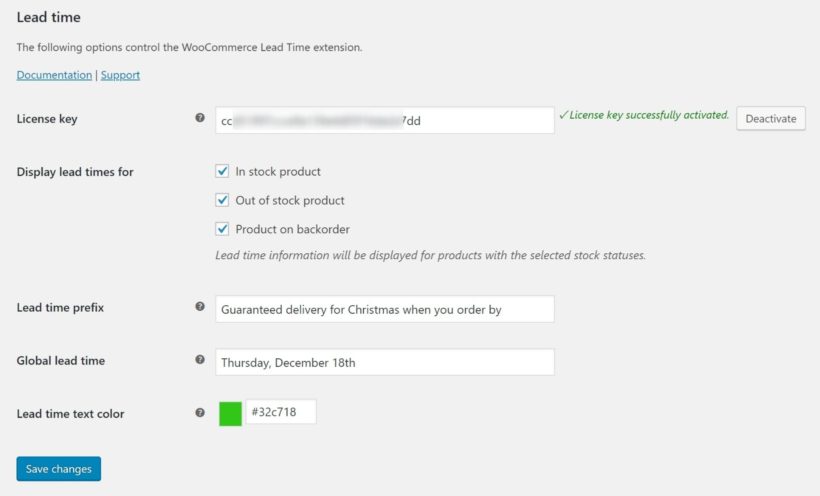Click the Save changes button
Image resolution: width=820 pixels, height=496 pixels.
[58, 469]
